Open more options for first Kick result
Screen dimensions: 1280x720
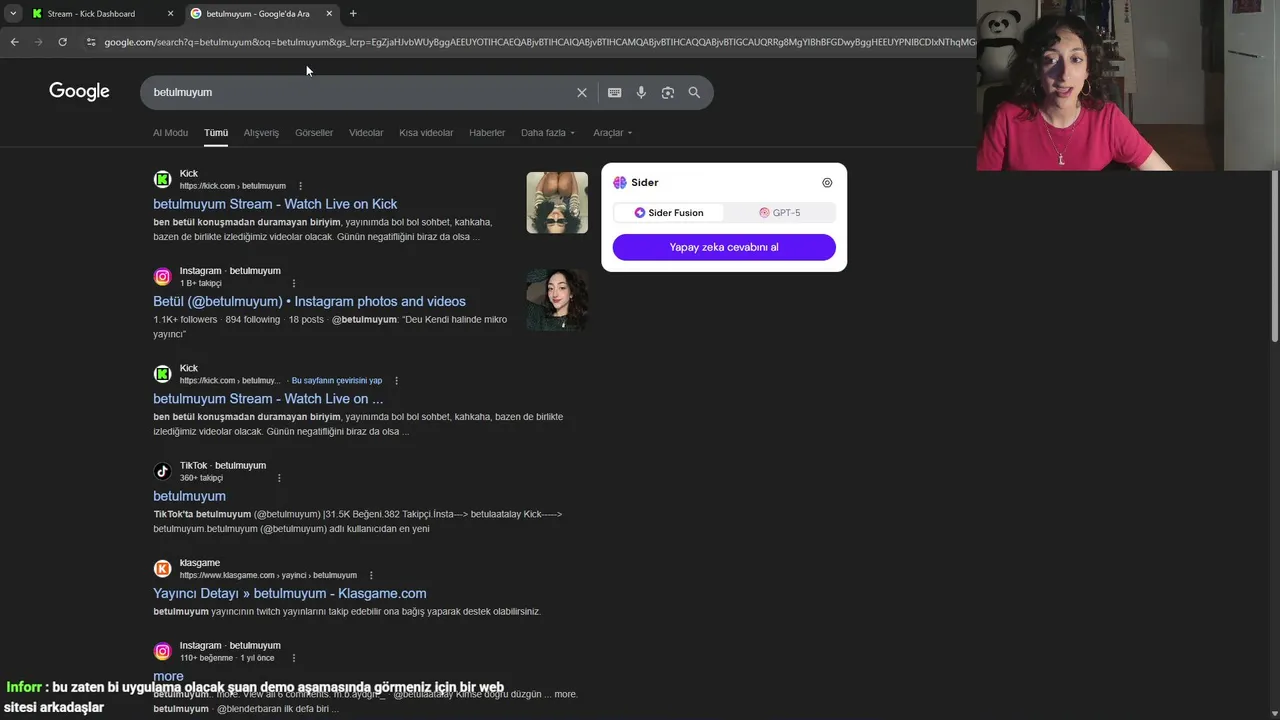point(300,186)
